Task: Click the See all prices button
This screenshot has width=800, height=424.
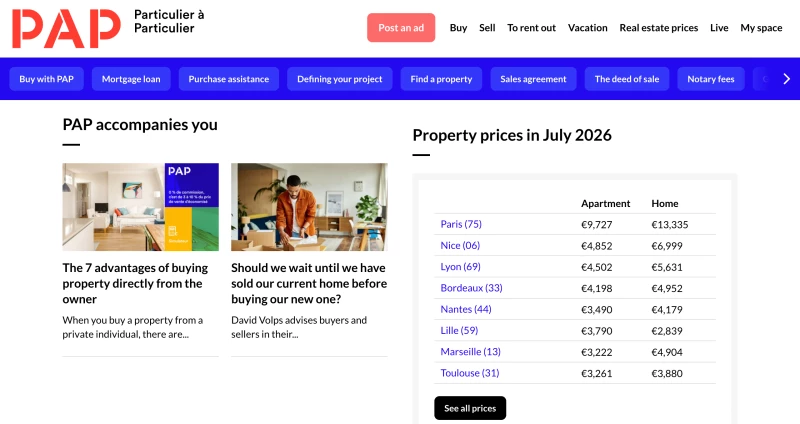Action: coord(470,408)
